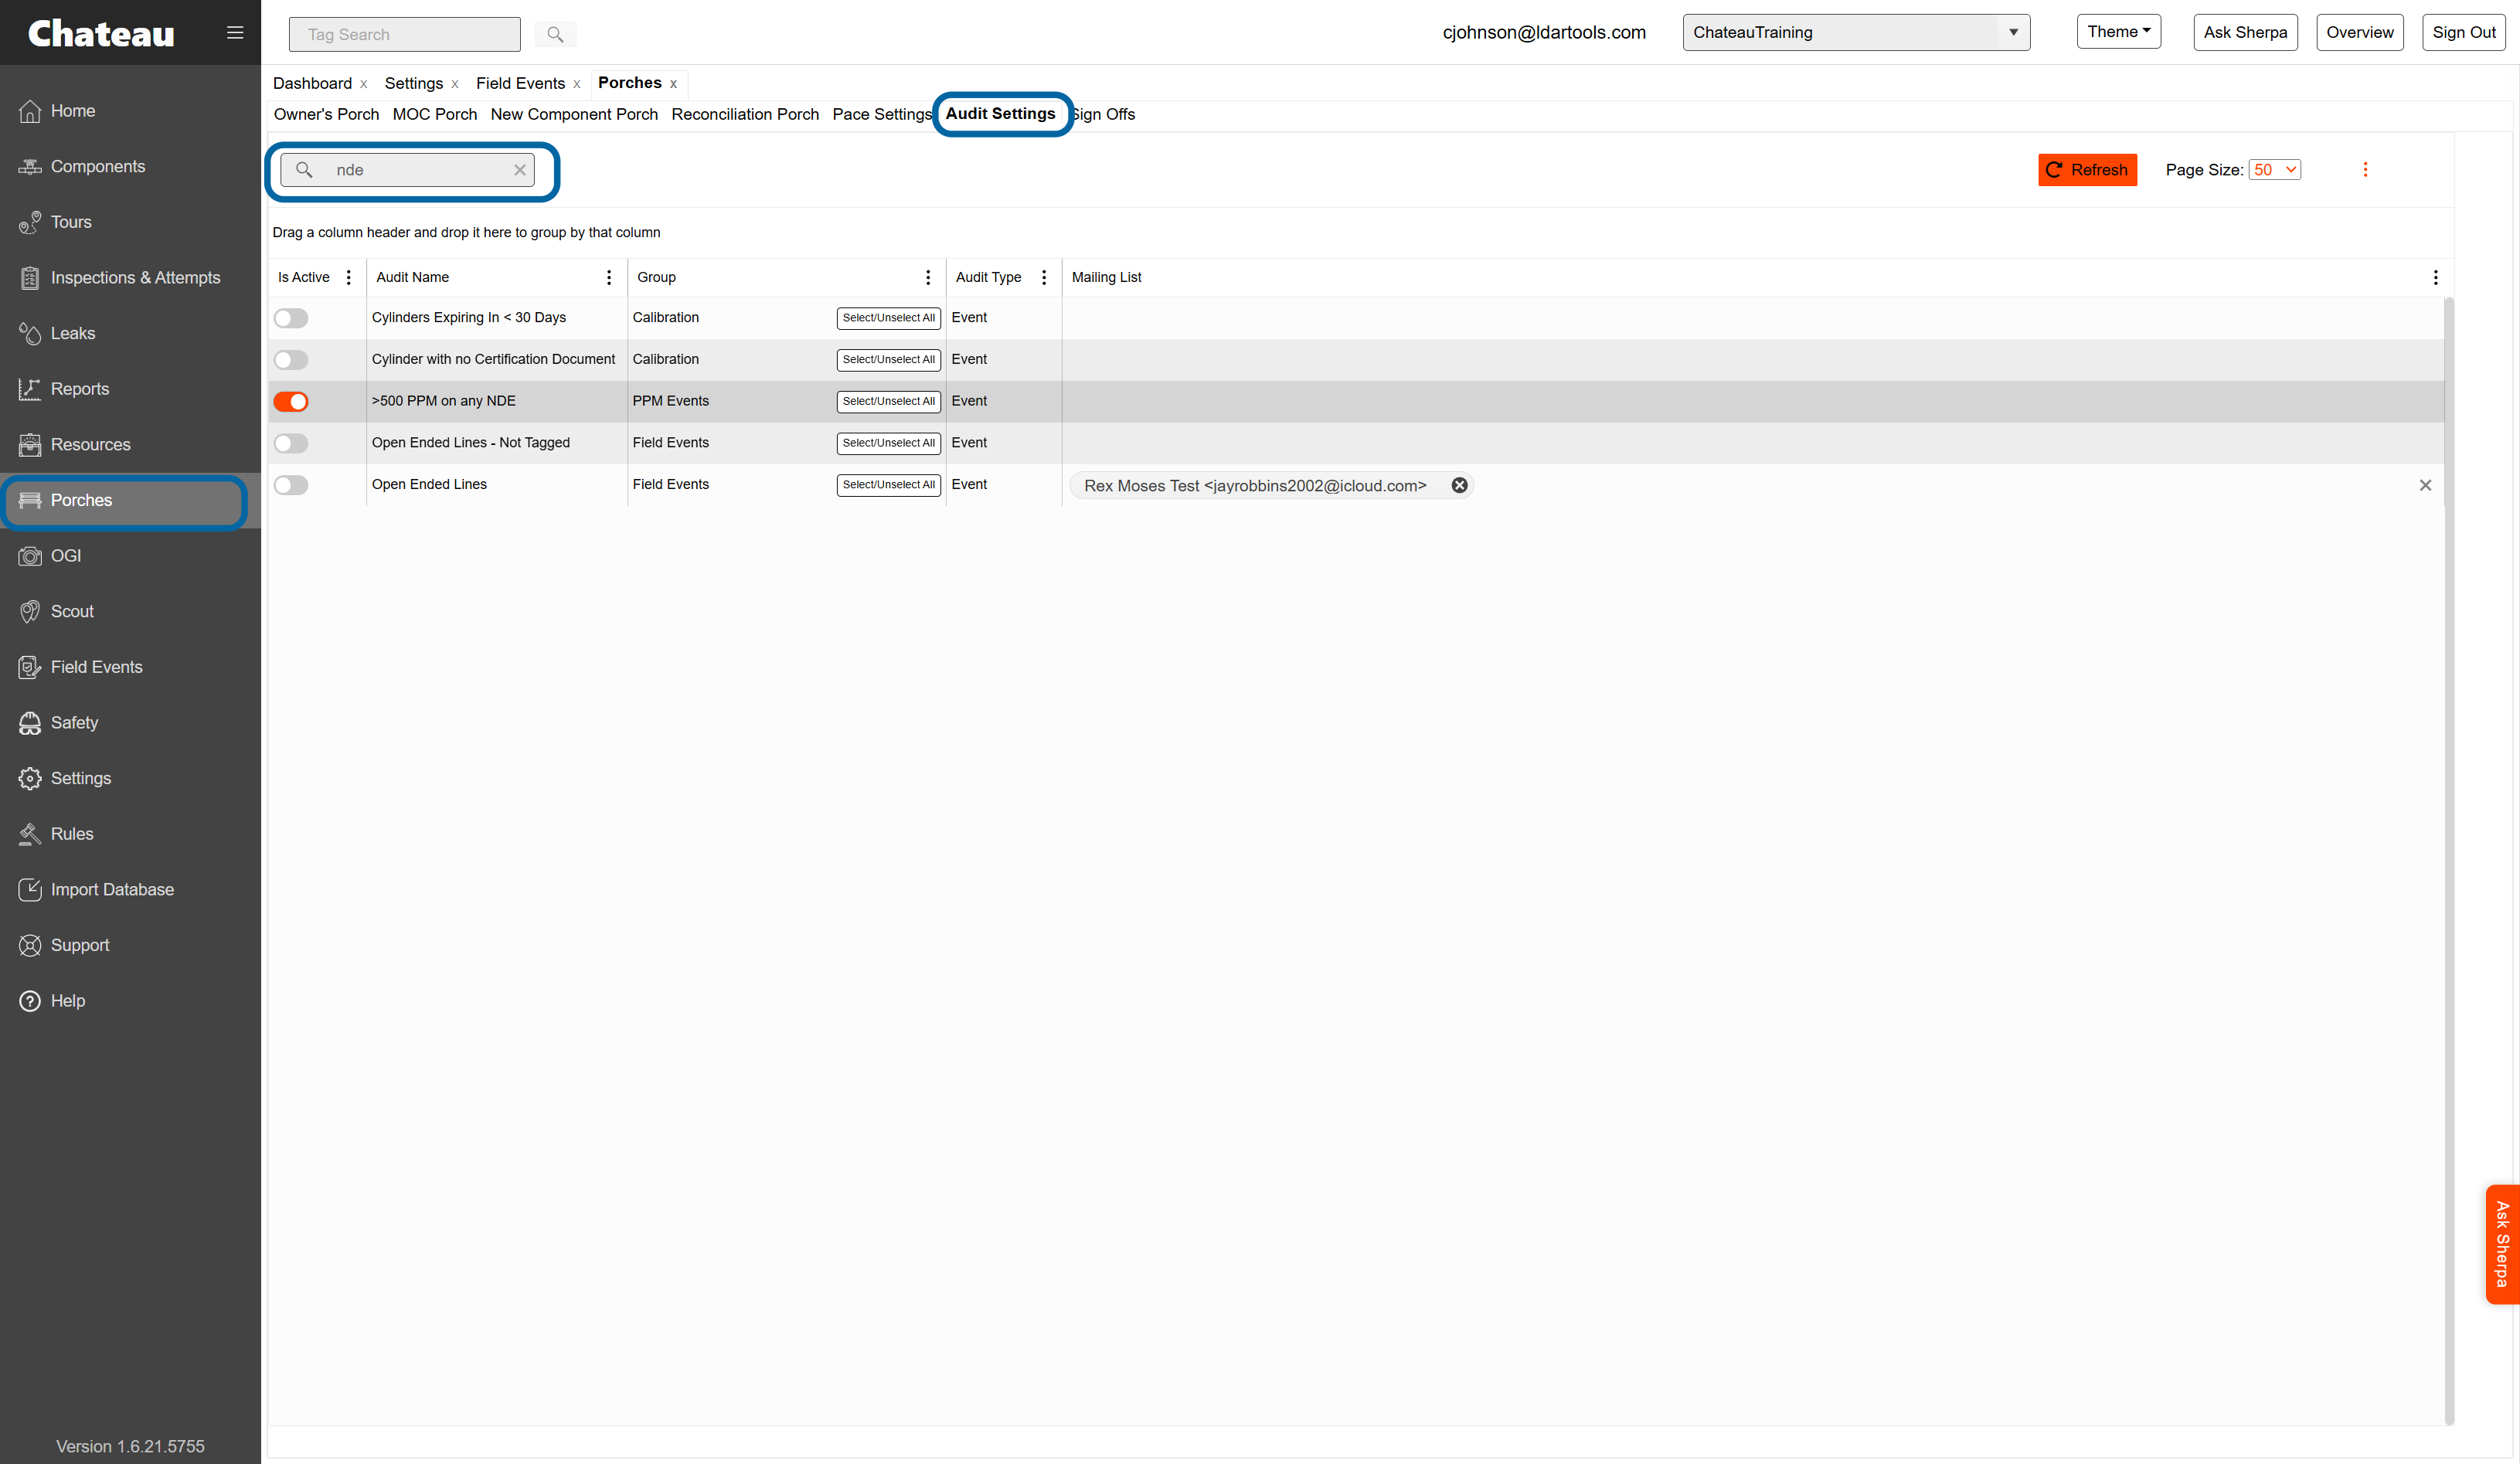Click the Chateau logo
Image resolution: width=2520 pixels, height=1464 pixels.
point(101,34)
